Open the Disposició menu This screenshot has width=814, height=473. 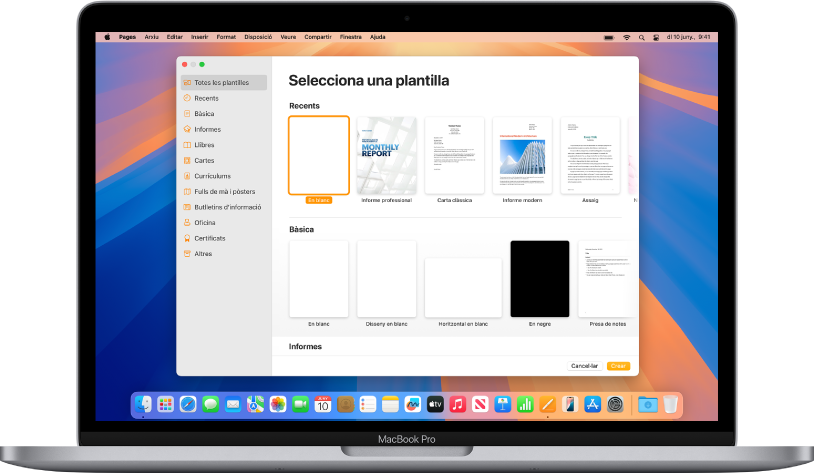(x=258, y=37)
